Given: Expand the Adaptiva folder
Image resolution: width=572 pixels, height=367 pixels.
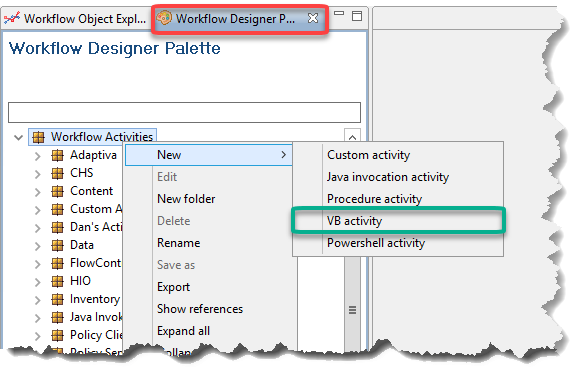Looking at the screenshot, I should coord(37,156).
